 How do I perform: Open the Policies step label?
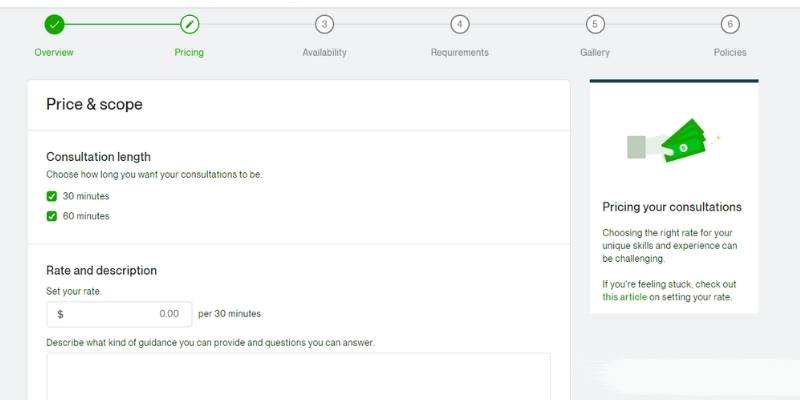730,53
